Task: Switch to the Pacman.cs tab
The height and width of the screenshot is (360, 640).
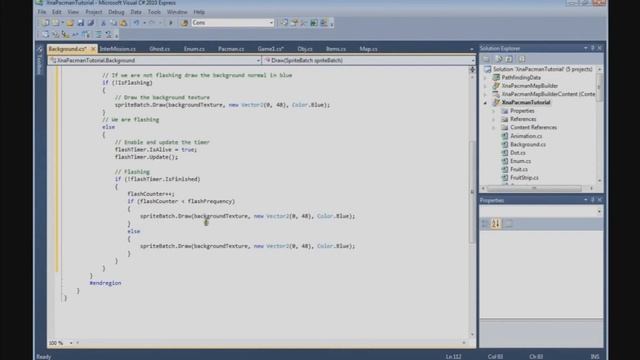Action: (x=231, y=49)
